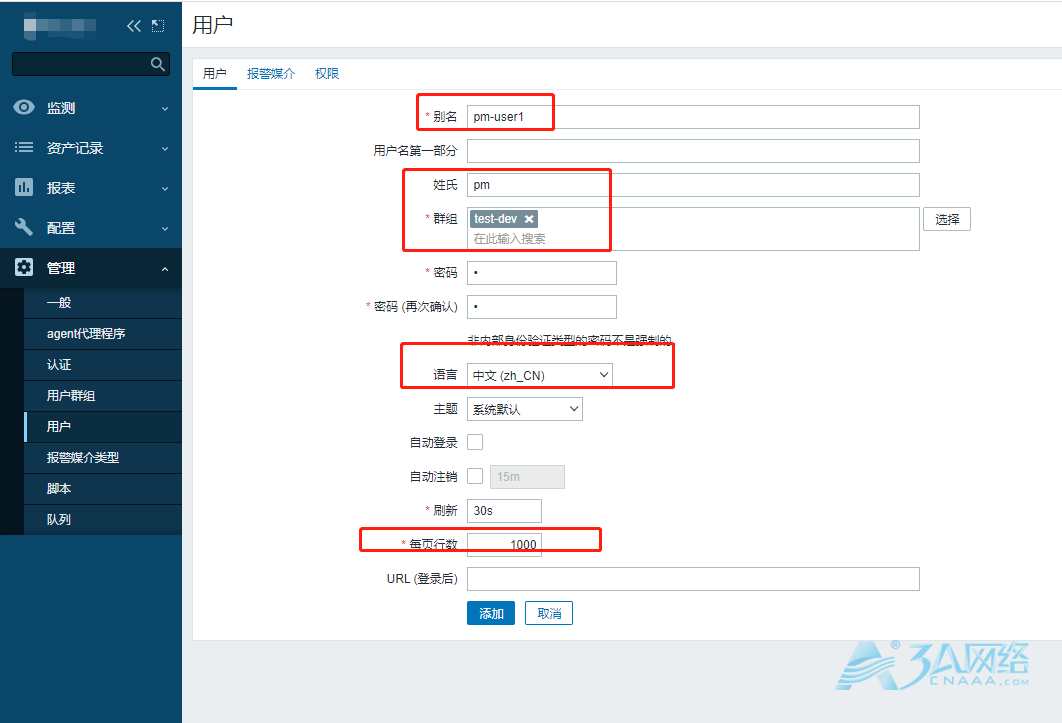The image size is (1062, 723).
Task: Click the 取消 button
Action: [x=549, y=613]
